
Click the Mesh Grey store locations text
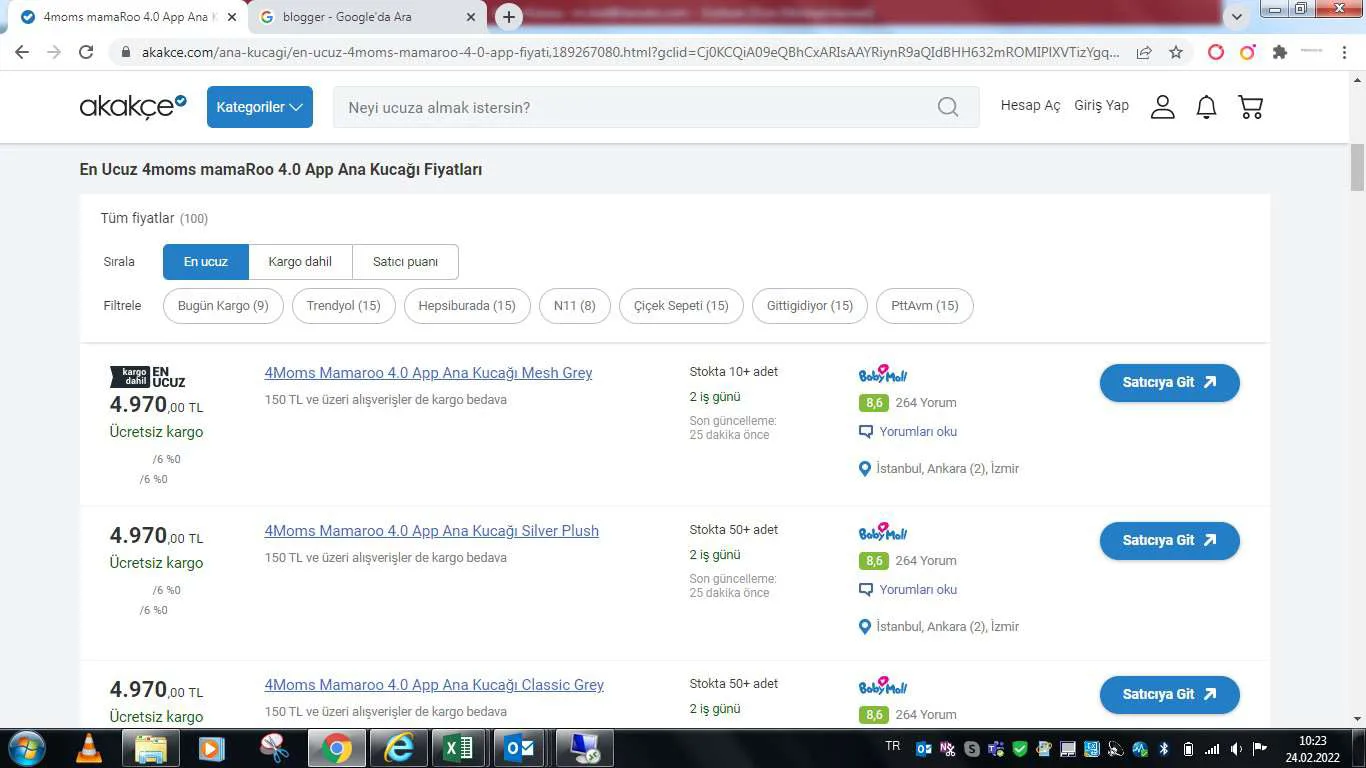947,468
